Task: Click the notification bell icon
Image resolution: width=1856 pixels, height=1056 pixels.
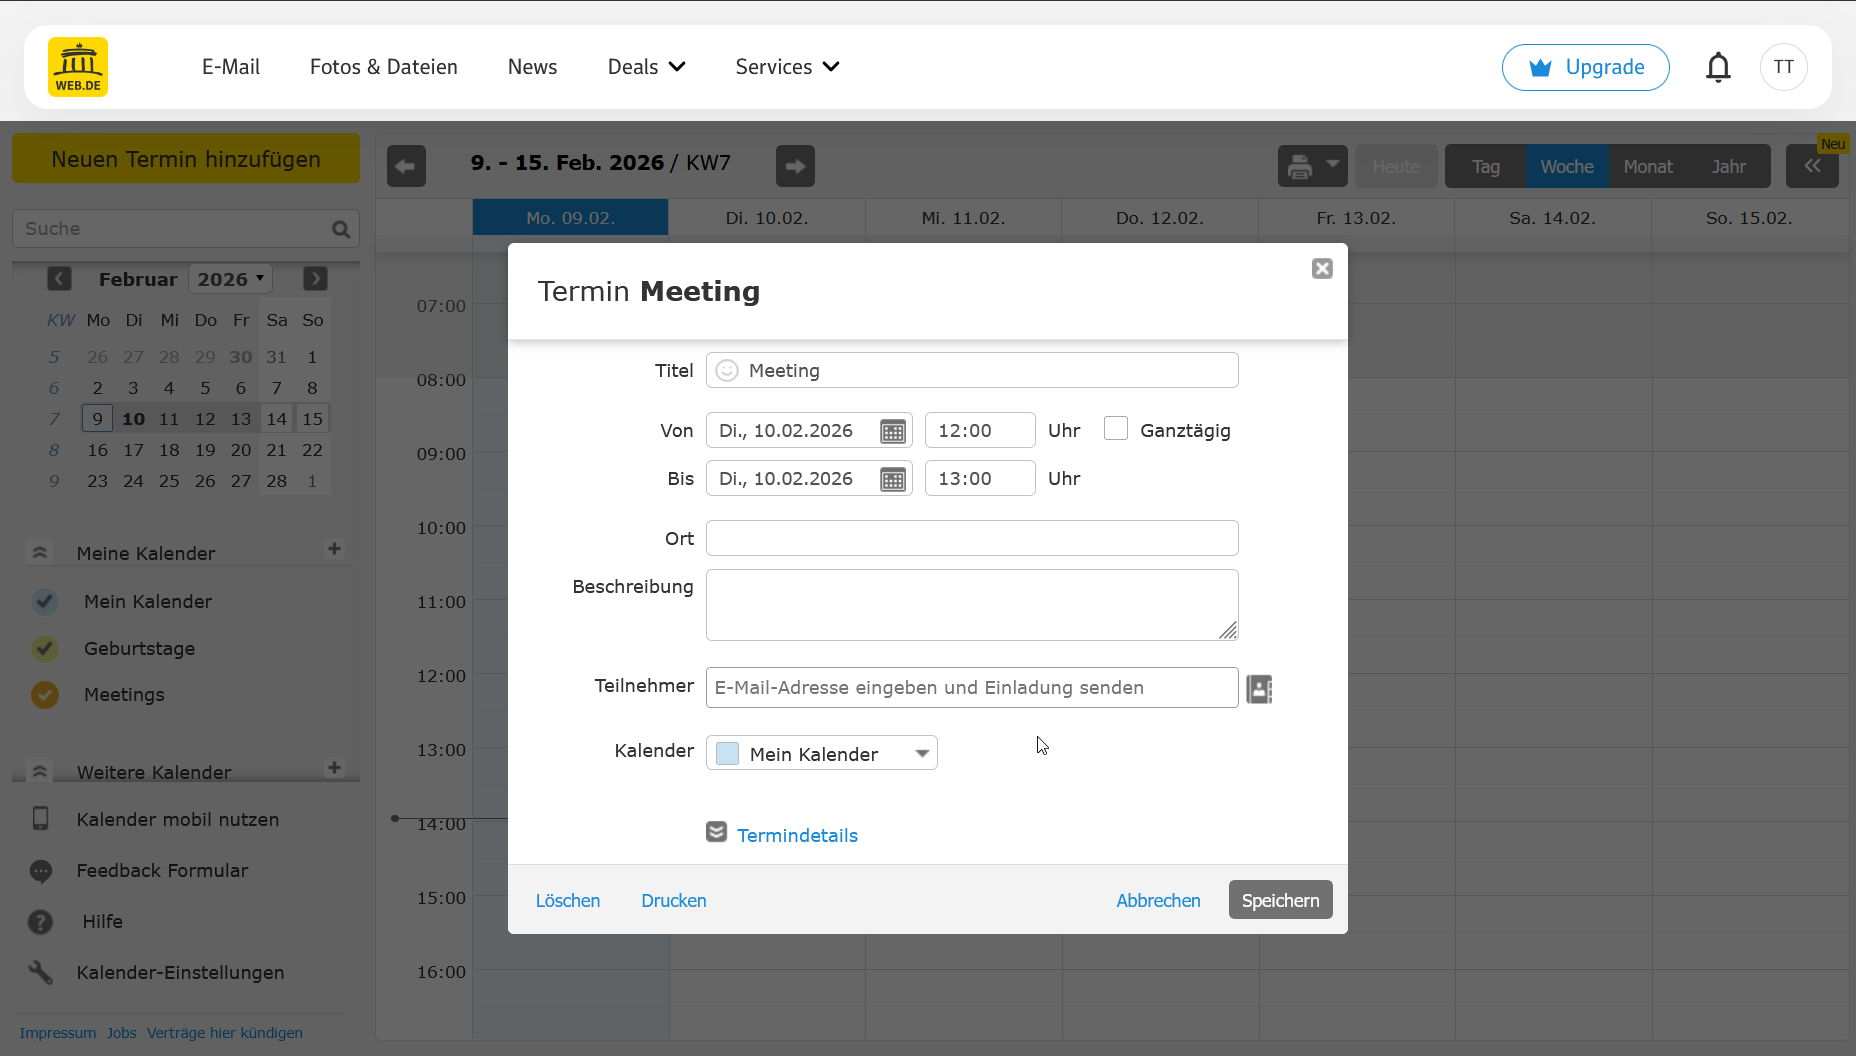Action: tap(1718, 67)
